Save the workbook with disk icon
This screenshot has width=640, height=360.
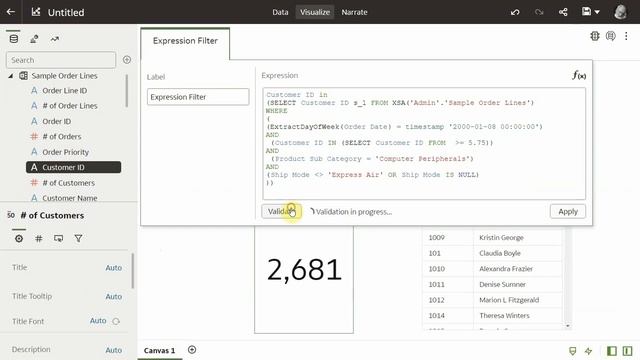(x=587, y=11)
